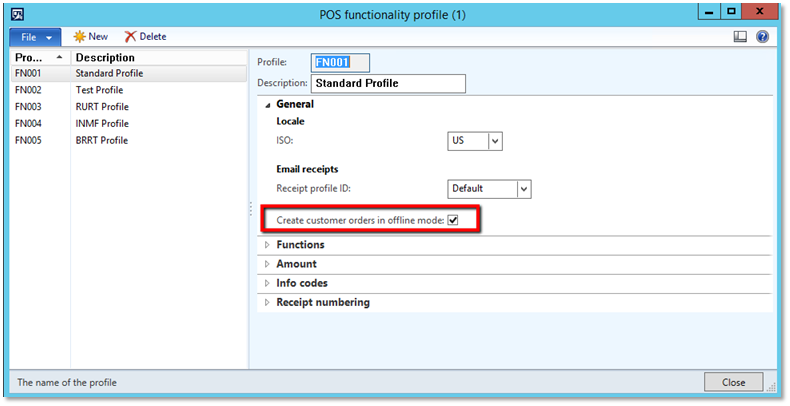Open the Help question mark icon

pos(762,36)
